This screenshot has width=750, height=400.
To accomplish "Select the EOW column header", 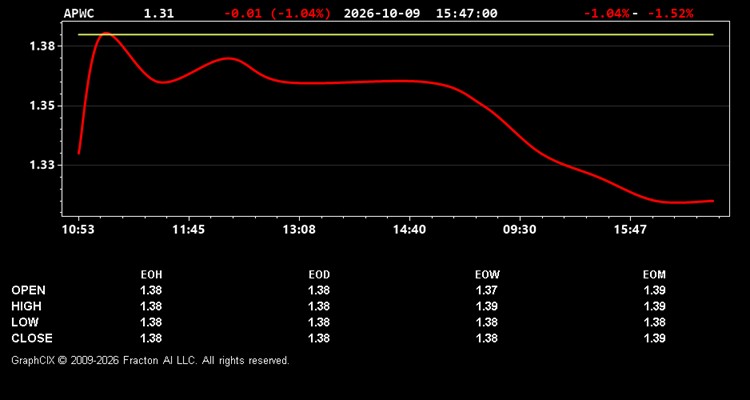I will coord(487,275).
